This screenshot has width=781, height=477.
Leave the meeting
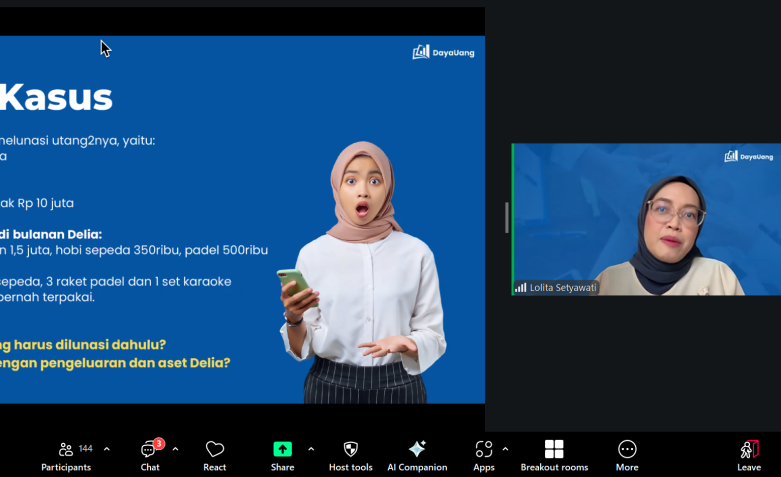click(x=749, y=455)
